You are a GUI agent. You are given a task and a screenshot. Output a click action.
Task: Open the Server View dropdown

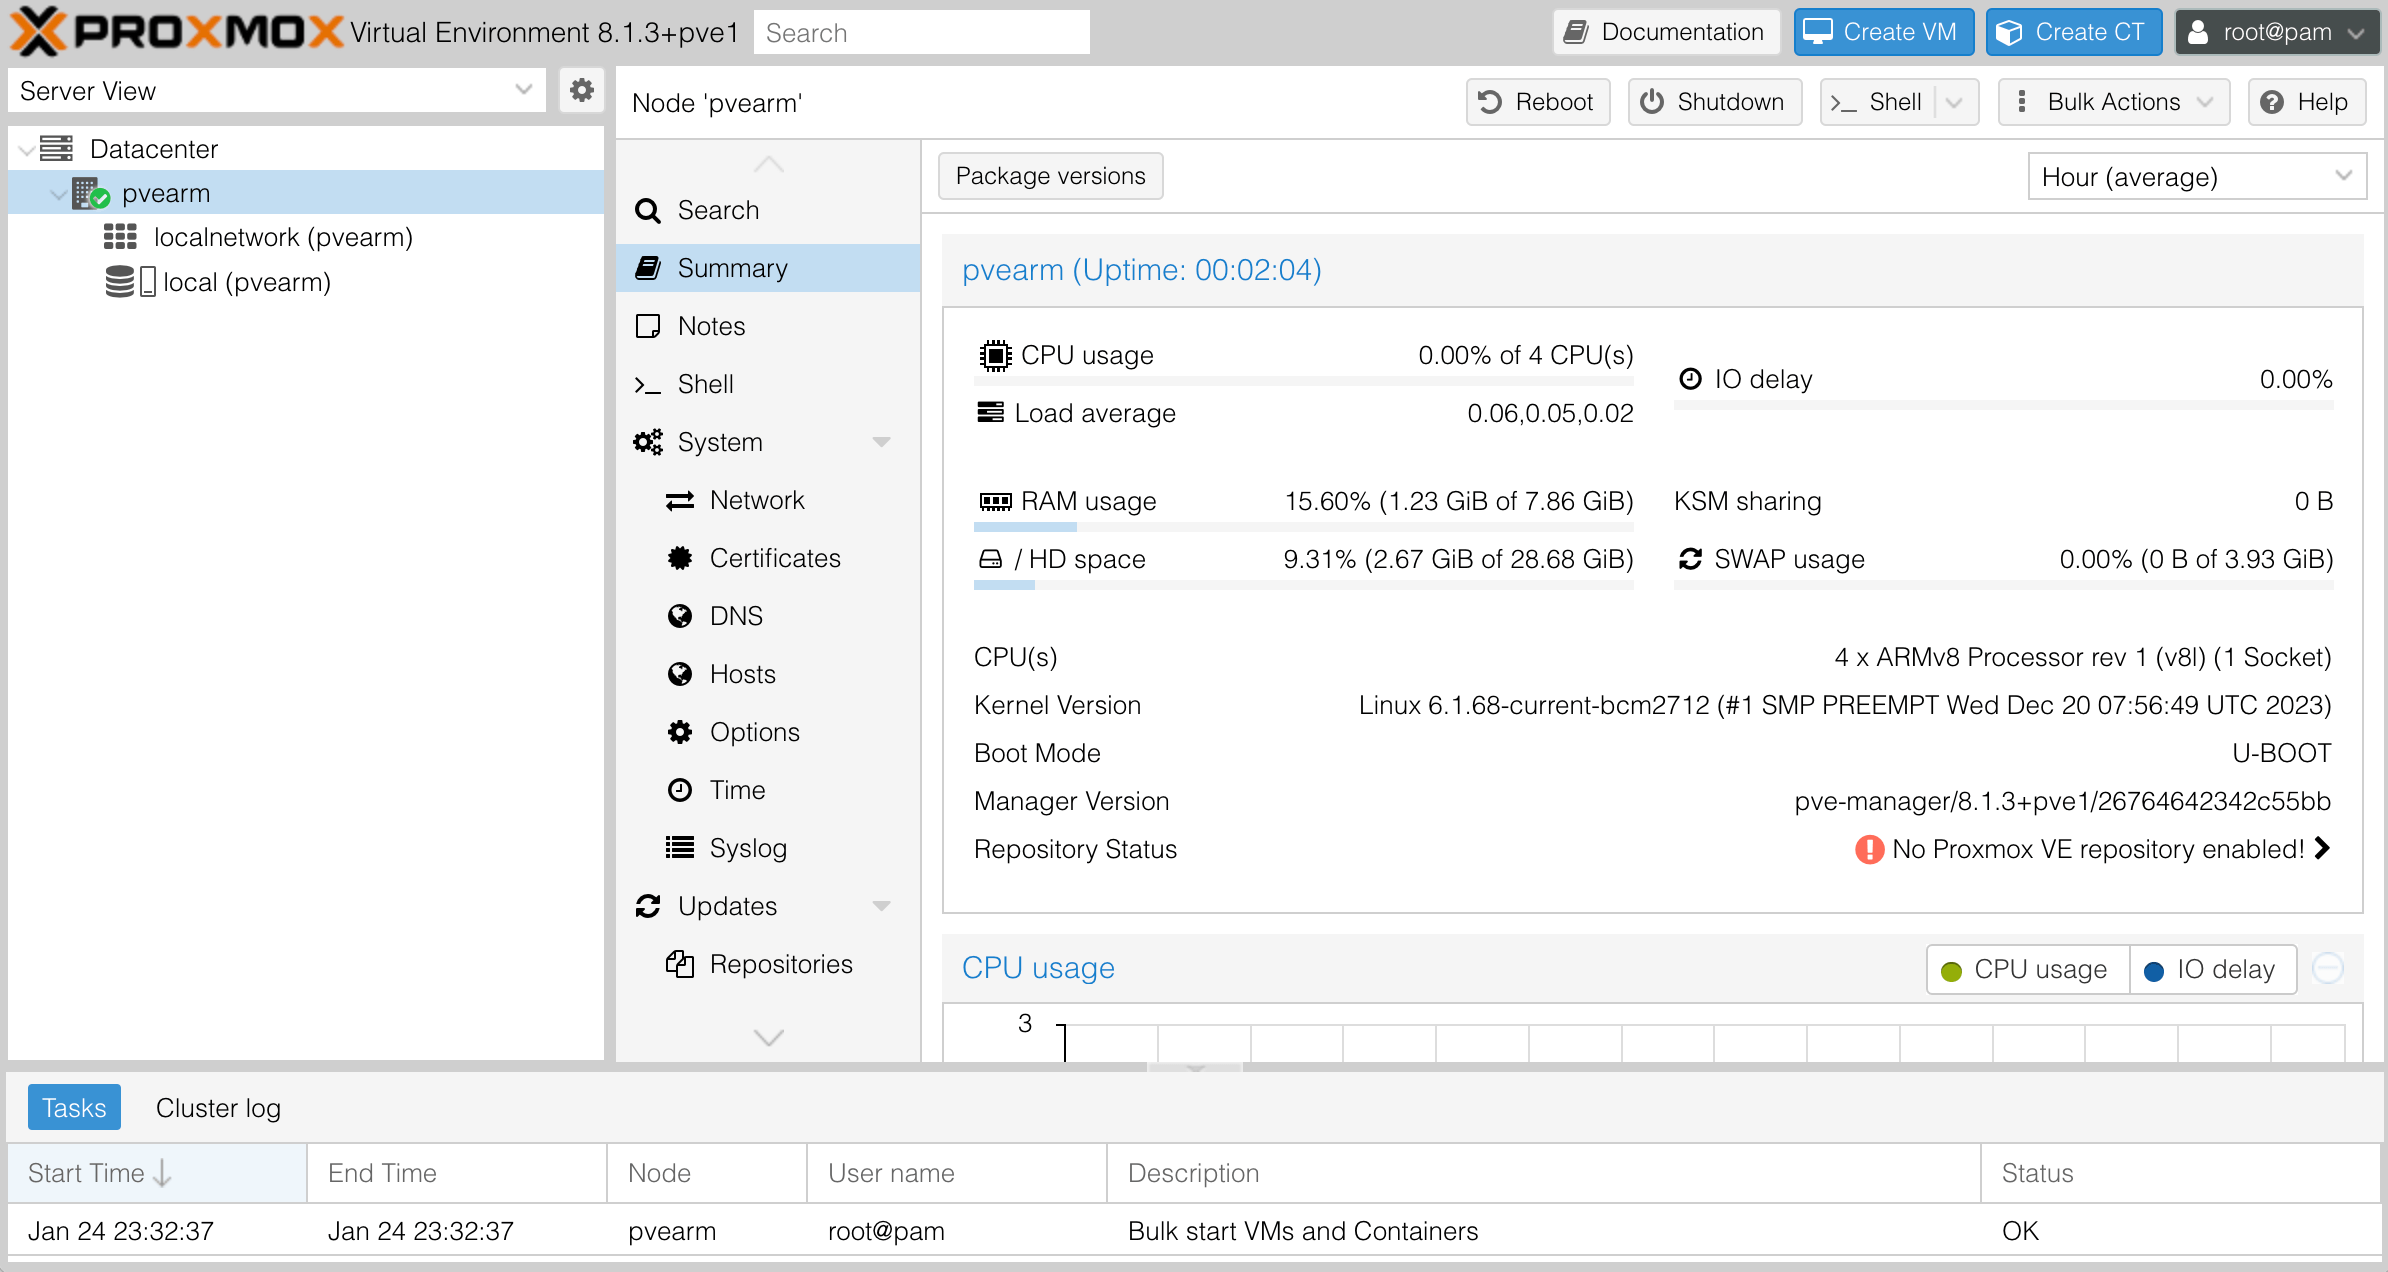pyautogui.click(x=523, y=91)
